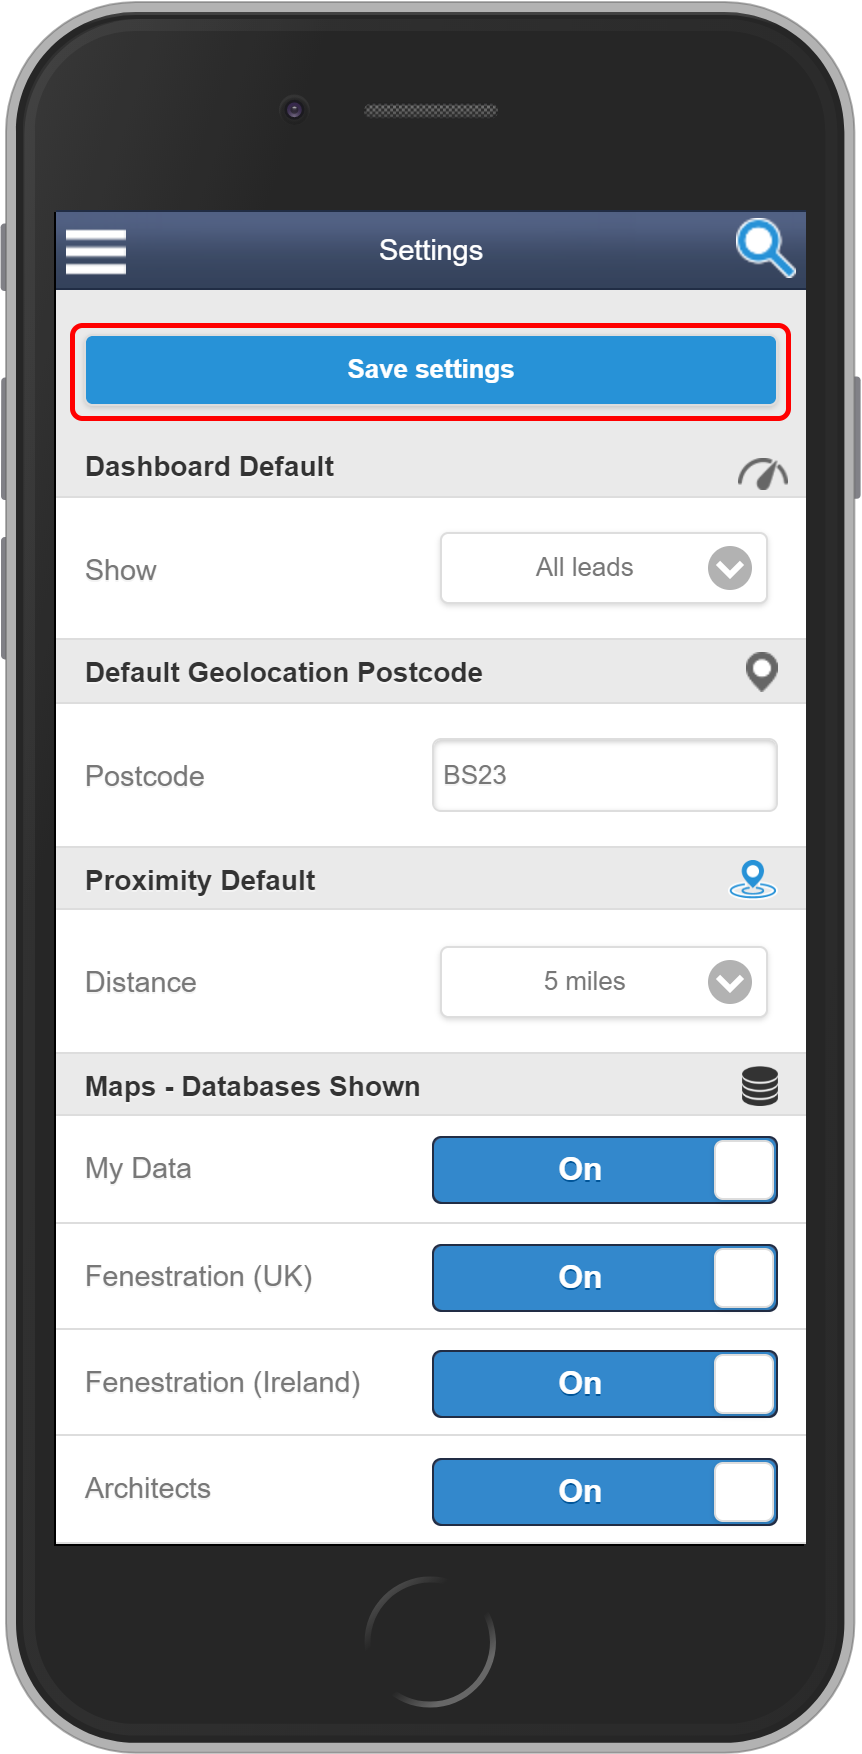Click the database stack icon beside Maps section

759,1084
